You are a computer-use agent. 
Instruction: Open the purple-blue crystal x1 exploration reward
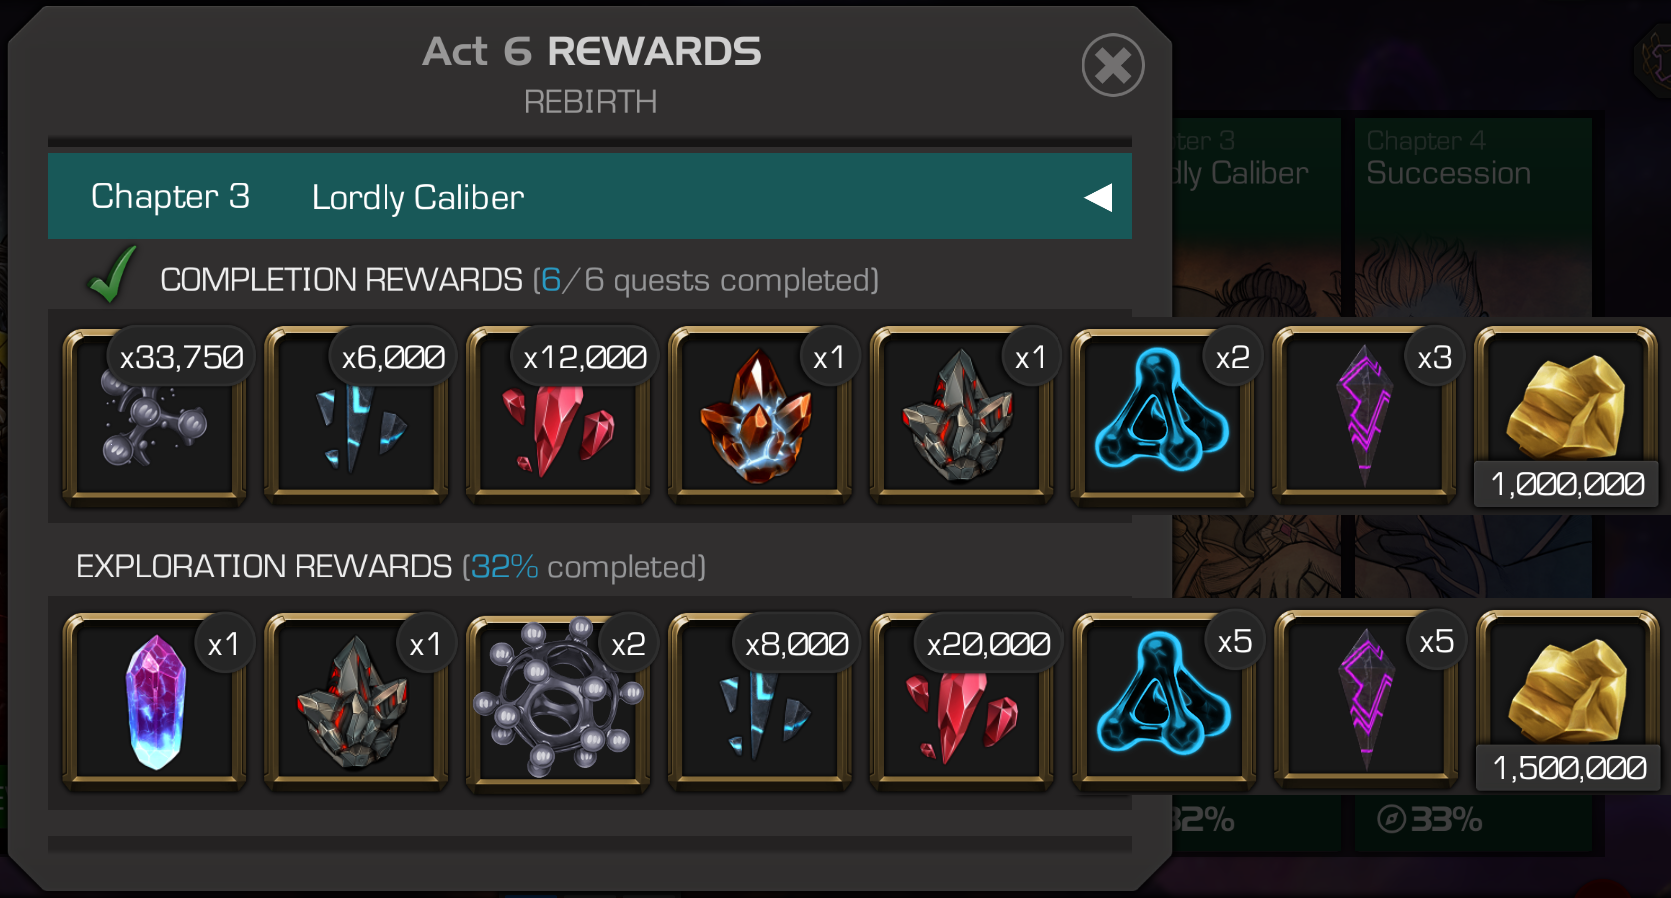click(x=155, y=701)
